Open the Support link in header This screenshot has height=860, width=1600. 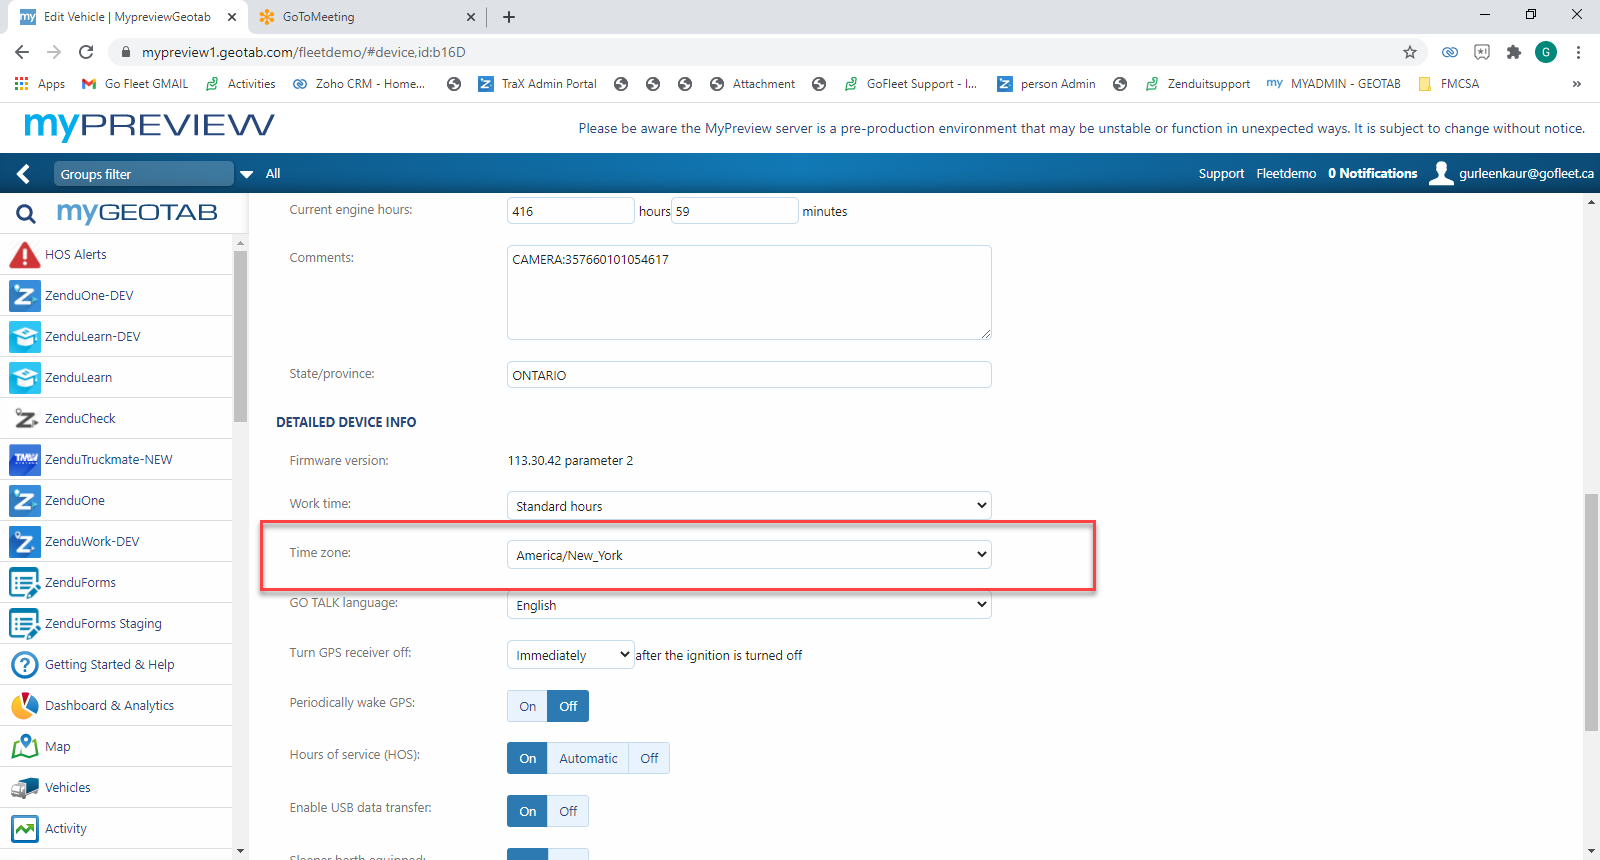click(x=1221, y=174)
